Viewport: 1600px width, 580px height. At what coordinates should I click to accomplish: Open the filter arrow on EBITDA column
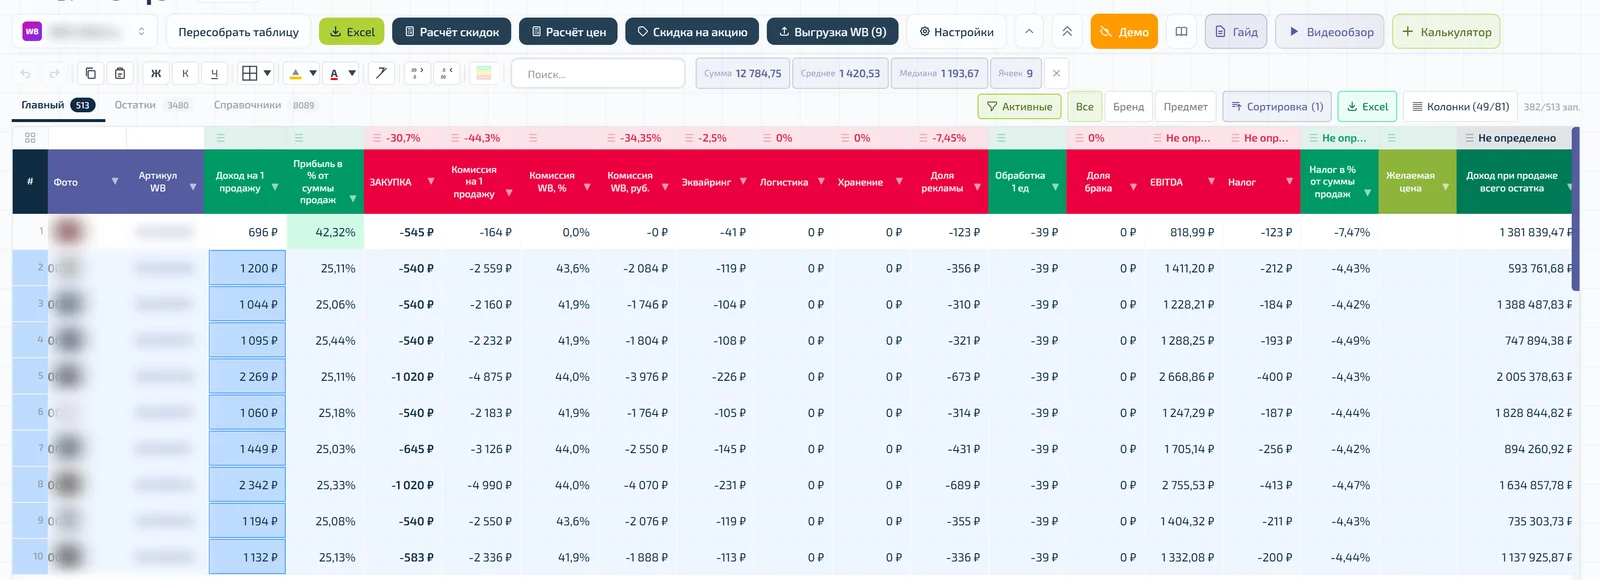(1211, 182)
